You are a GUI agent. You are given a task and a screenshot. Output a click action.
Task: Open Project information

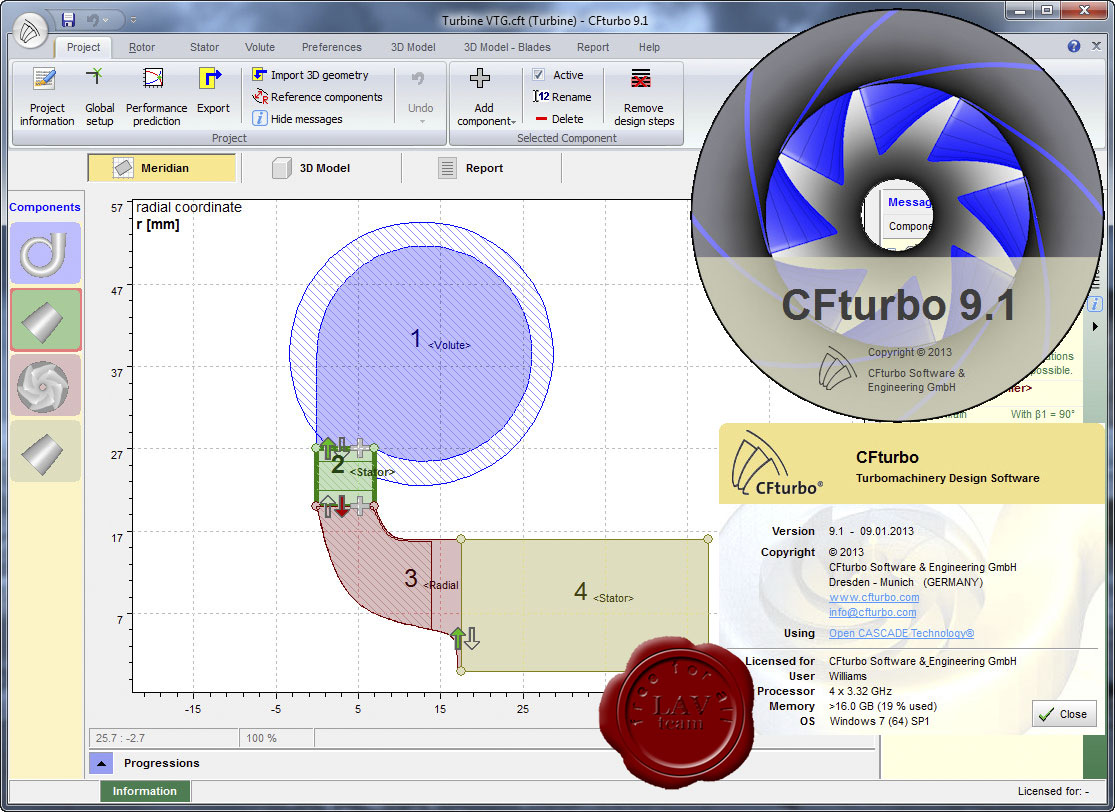point(47,96)
